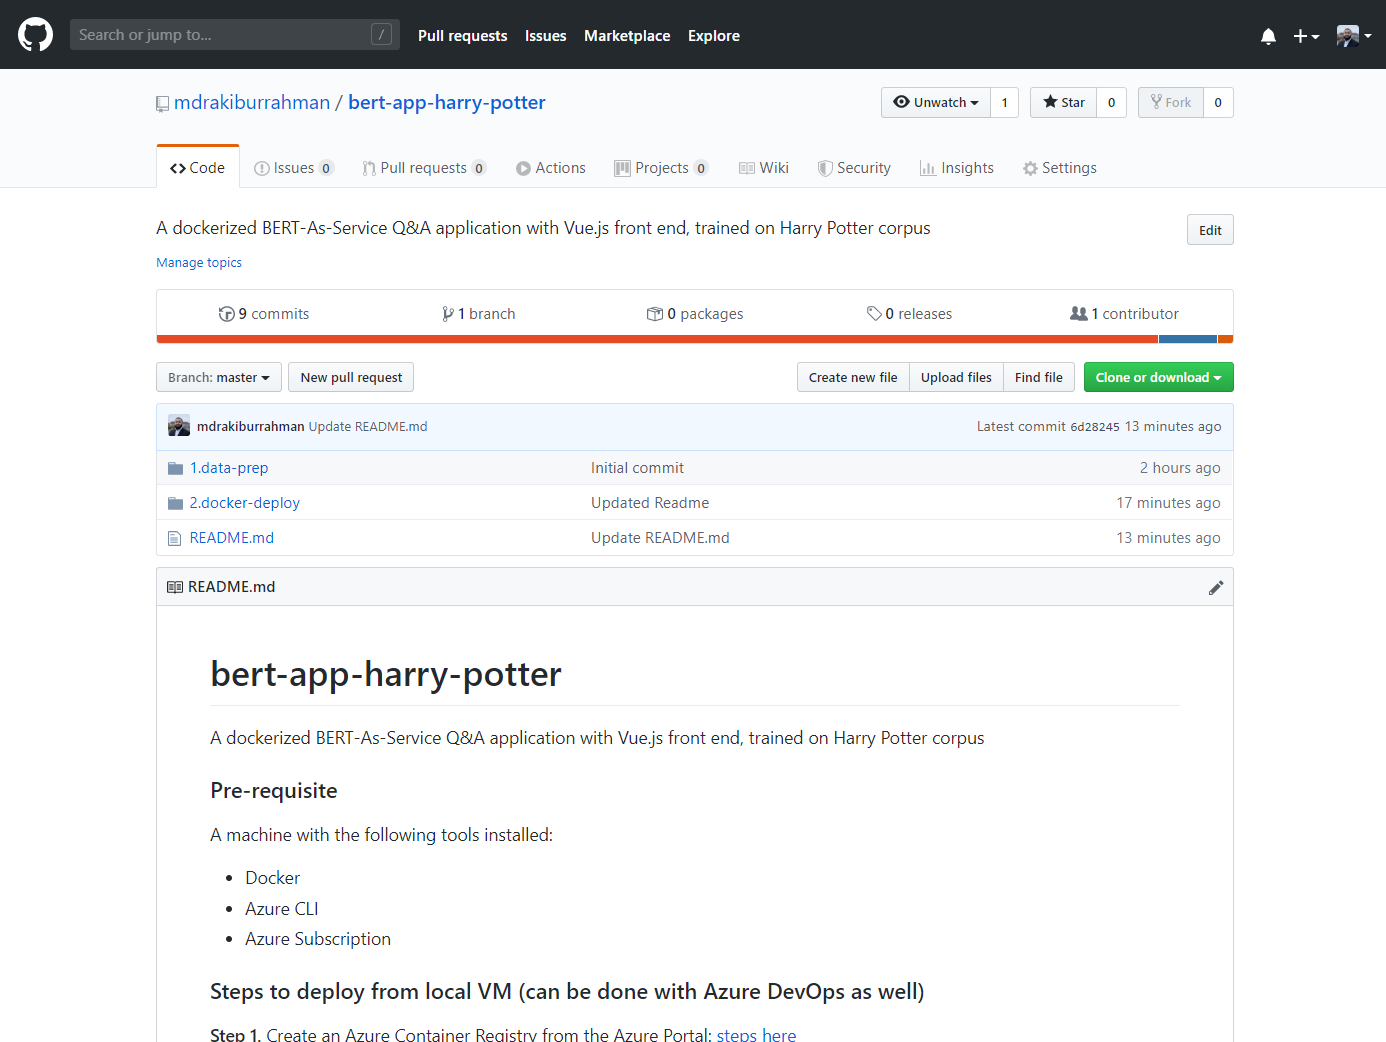
Task: Open the Projects tab
Action: click(x=662, y=168)
